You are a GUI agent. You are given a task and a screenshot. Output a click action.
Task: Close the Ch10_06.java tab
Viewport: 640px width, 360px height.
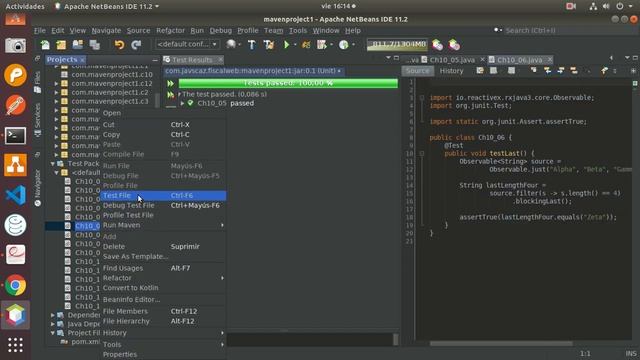coord(550,60)
